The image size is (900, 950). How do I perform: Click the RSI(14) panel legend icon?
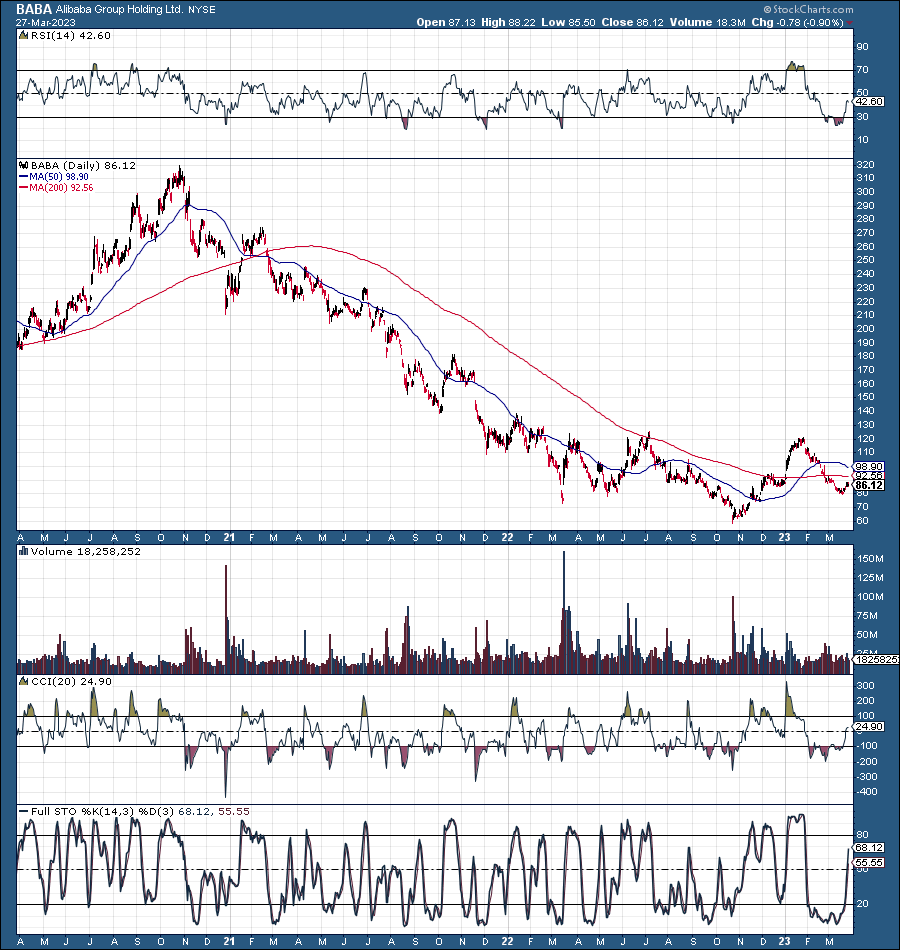tap(24, 35)
